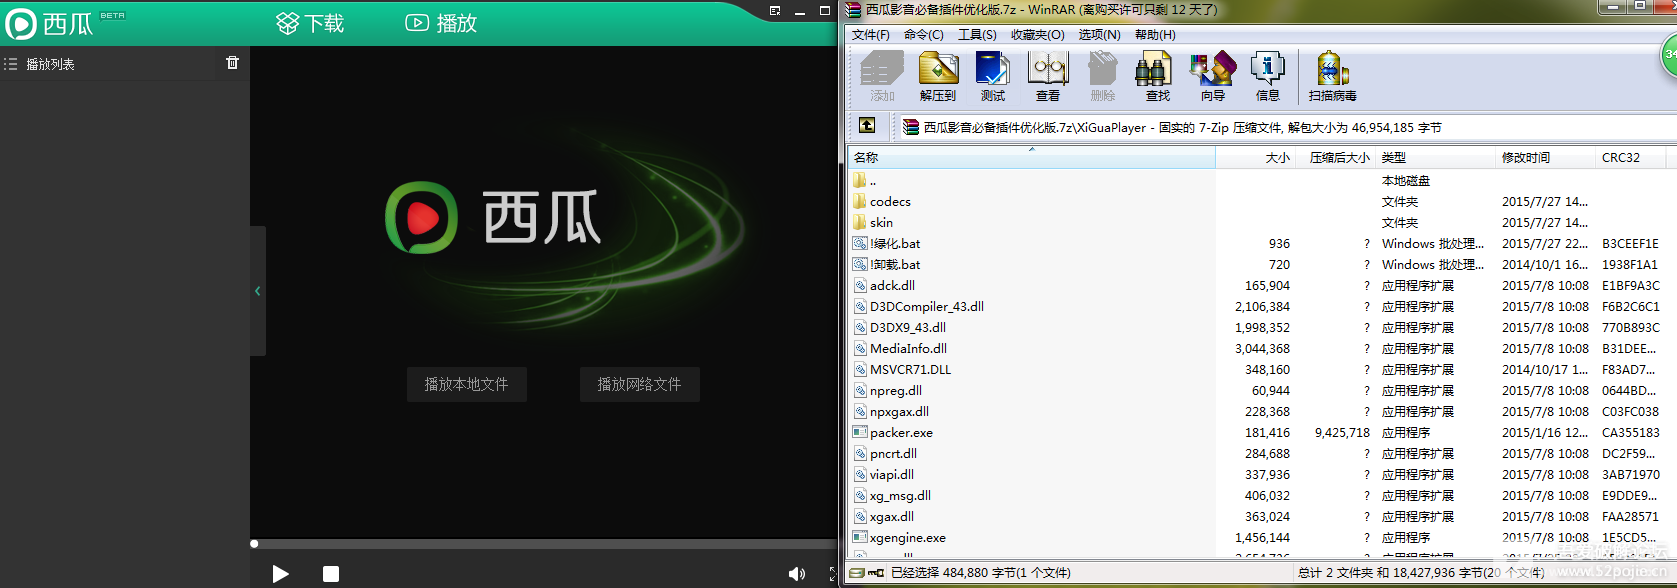
Task: Click the 解压到 (Extract To) toolbar icon
Action: point(938,77)
